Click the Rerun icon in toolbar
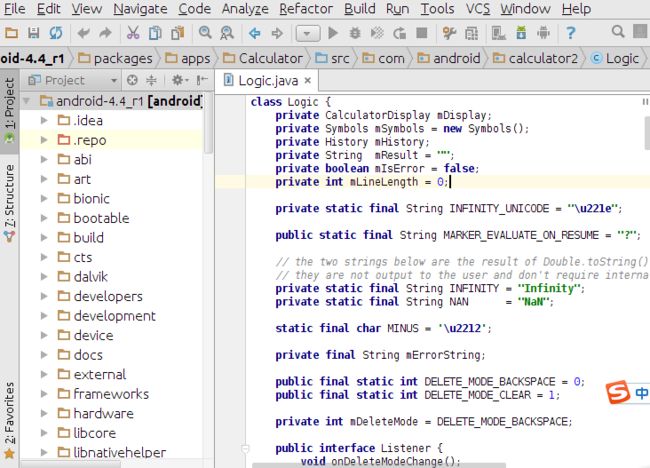The image size is (650, 468). point(400,32)
